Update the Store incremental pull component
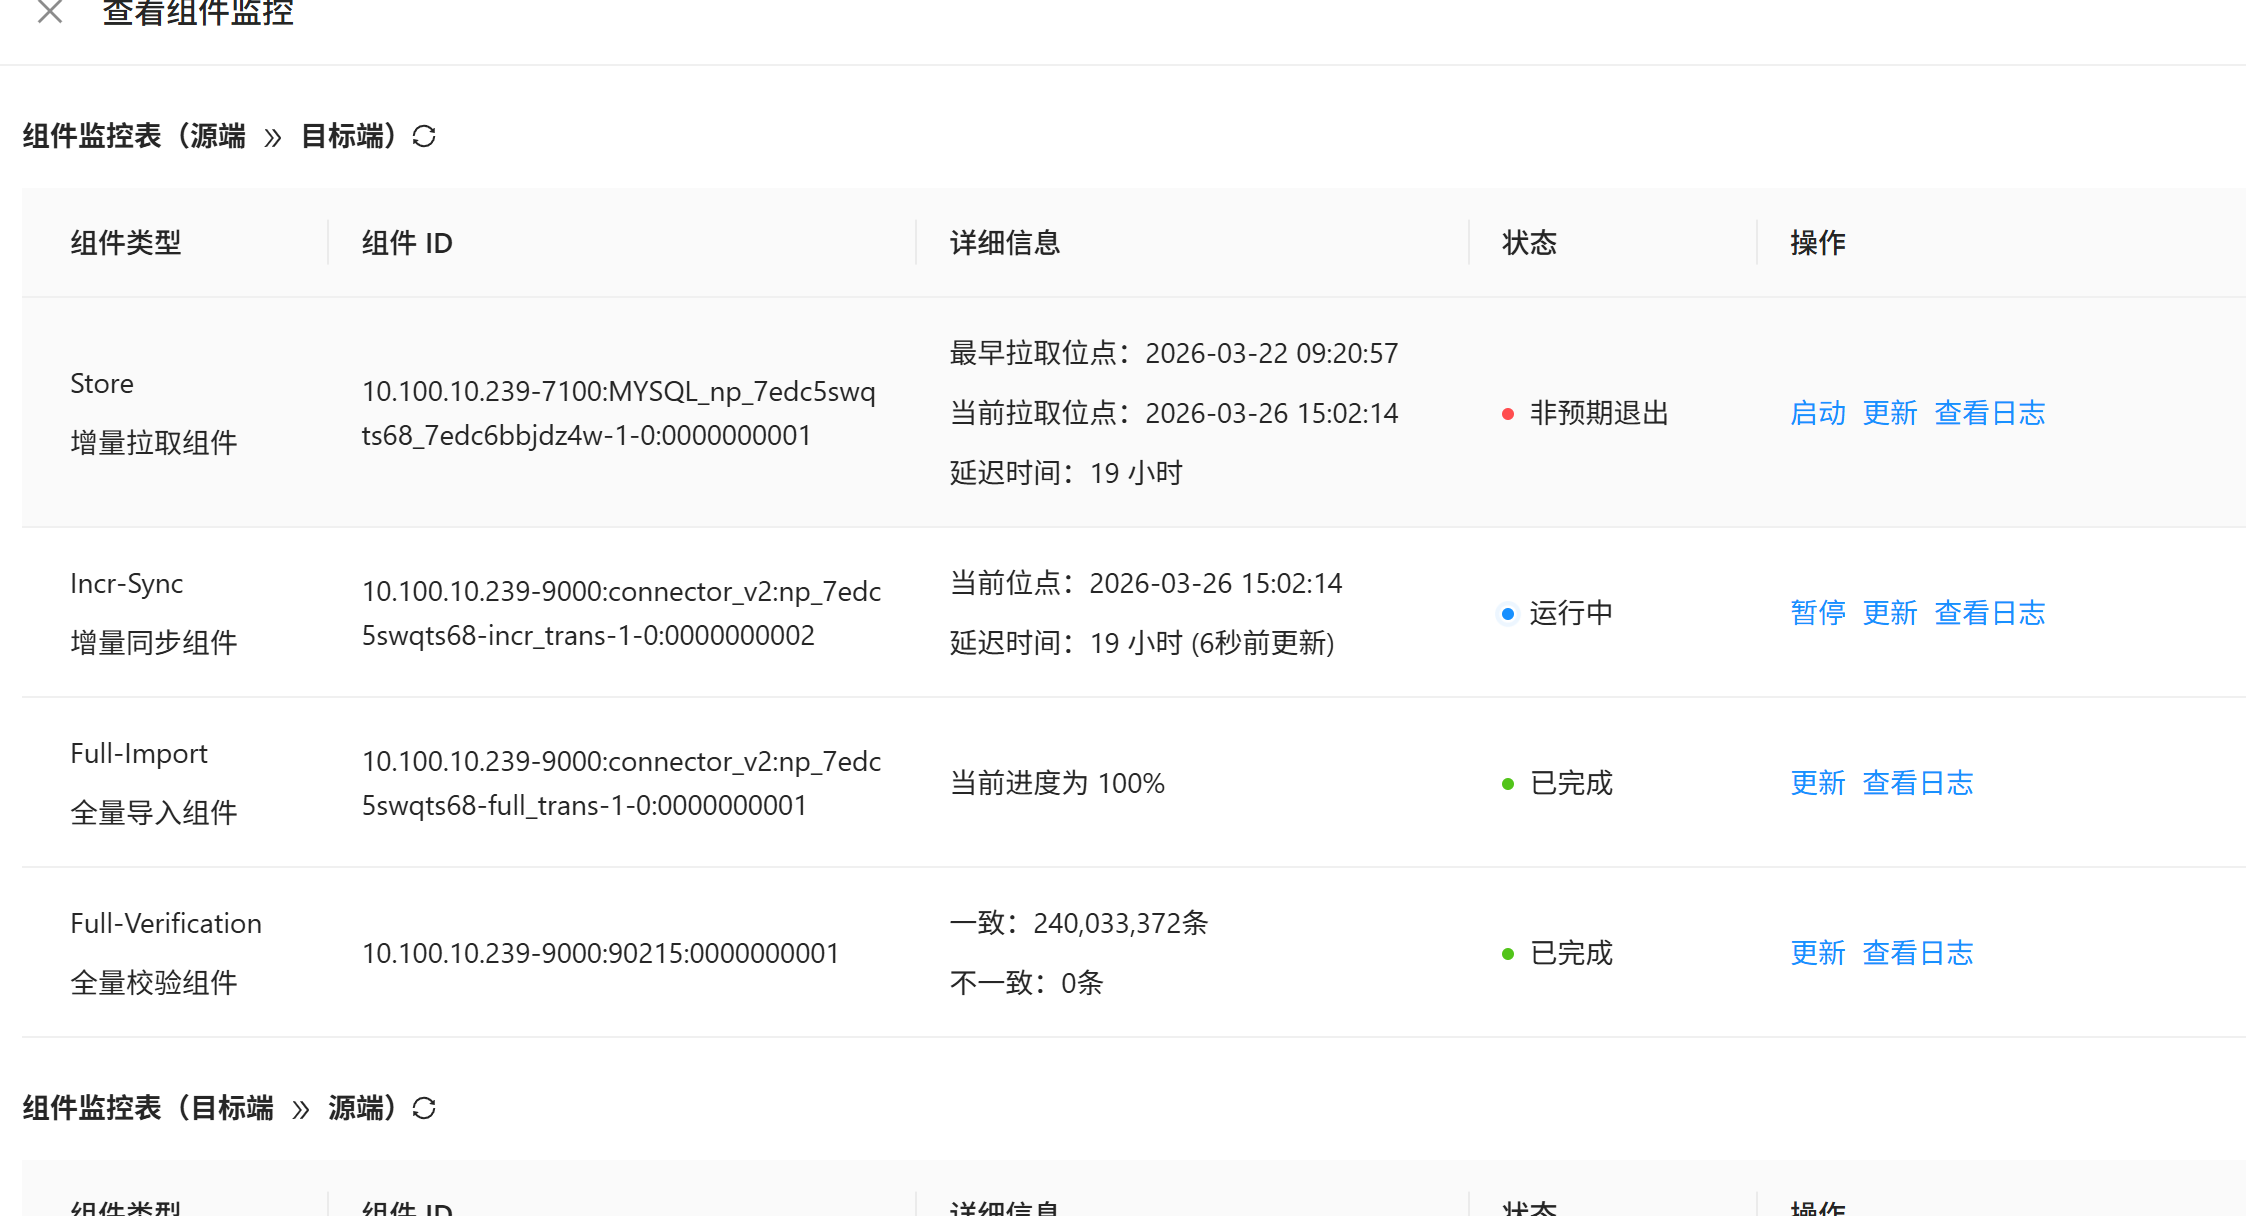2246x1216 pixels. pos(1889,413)
